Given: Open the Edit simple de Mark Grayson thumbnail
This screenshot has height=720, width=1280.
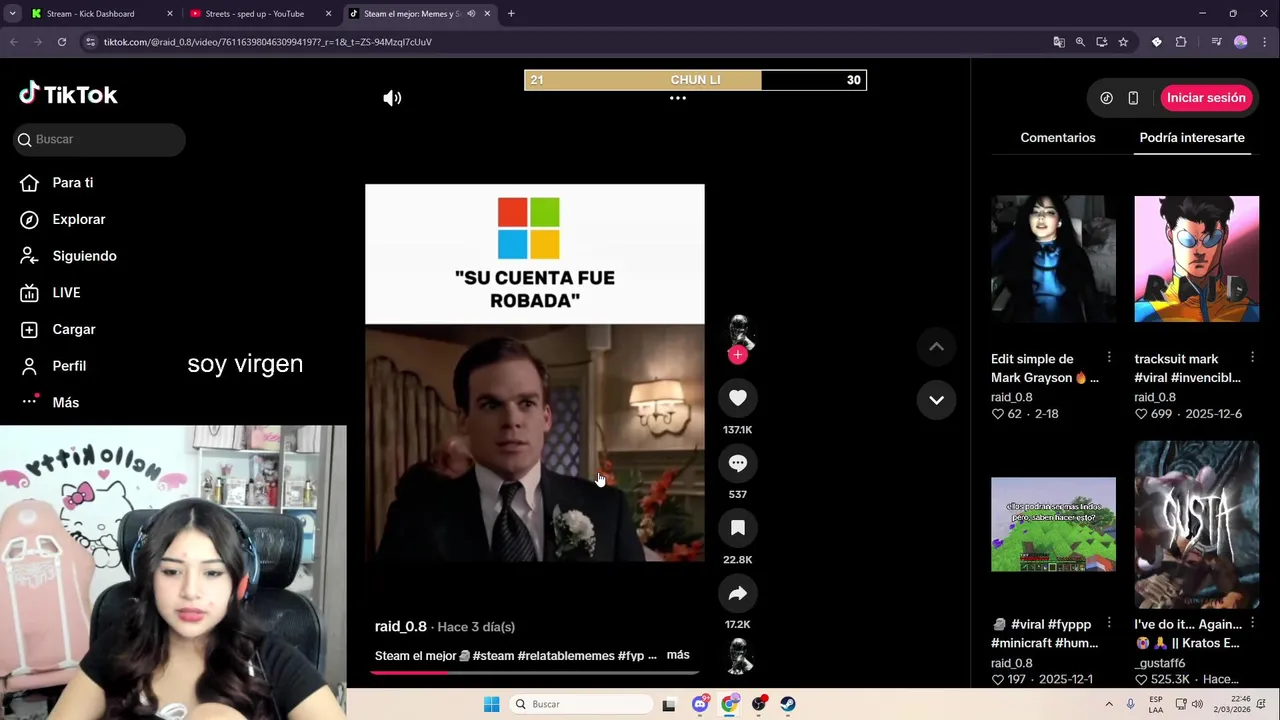Looking at the screenshot, I should [1053, 259].
